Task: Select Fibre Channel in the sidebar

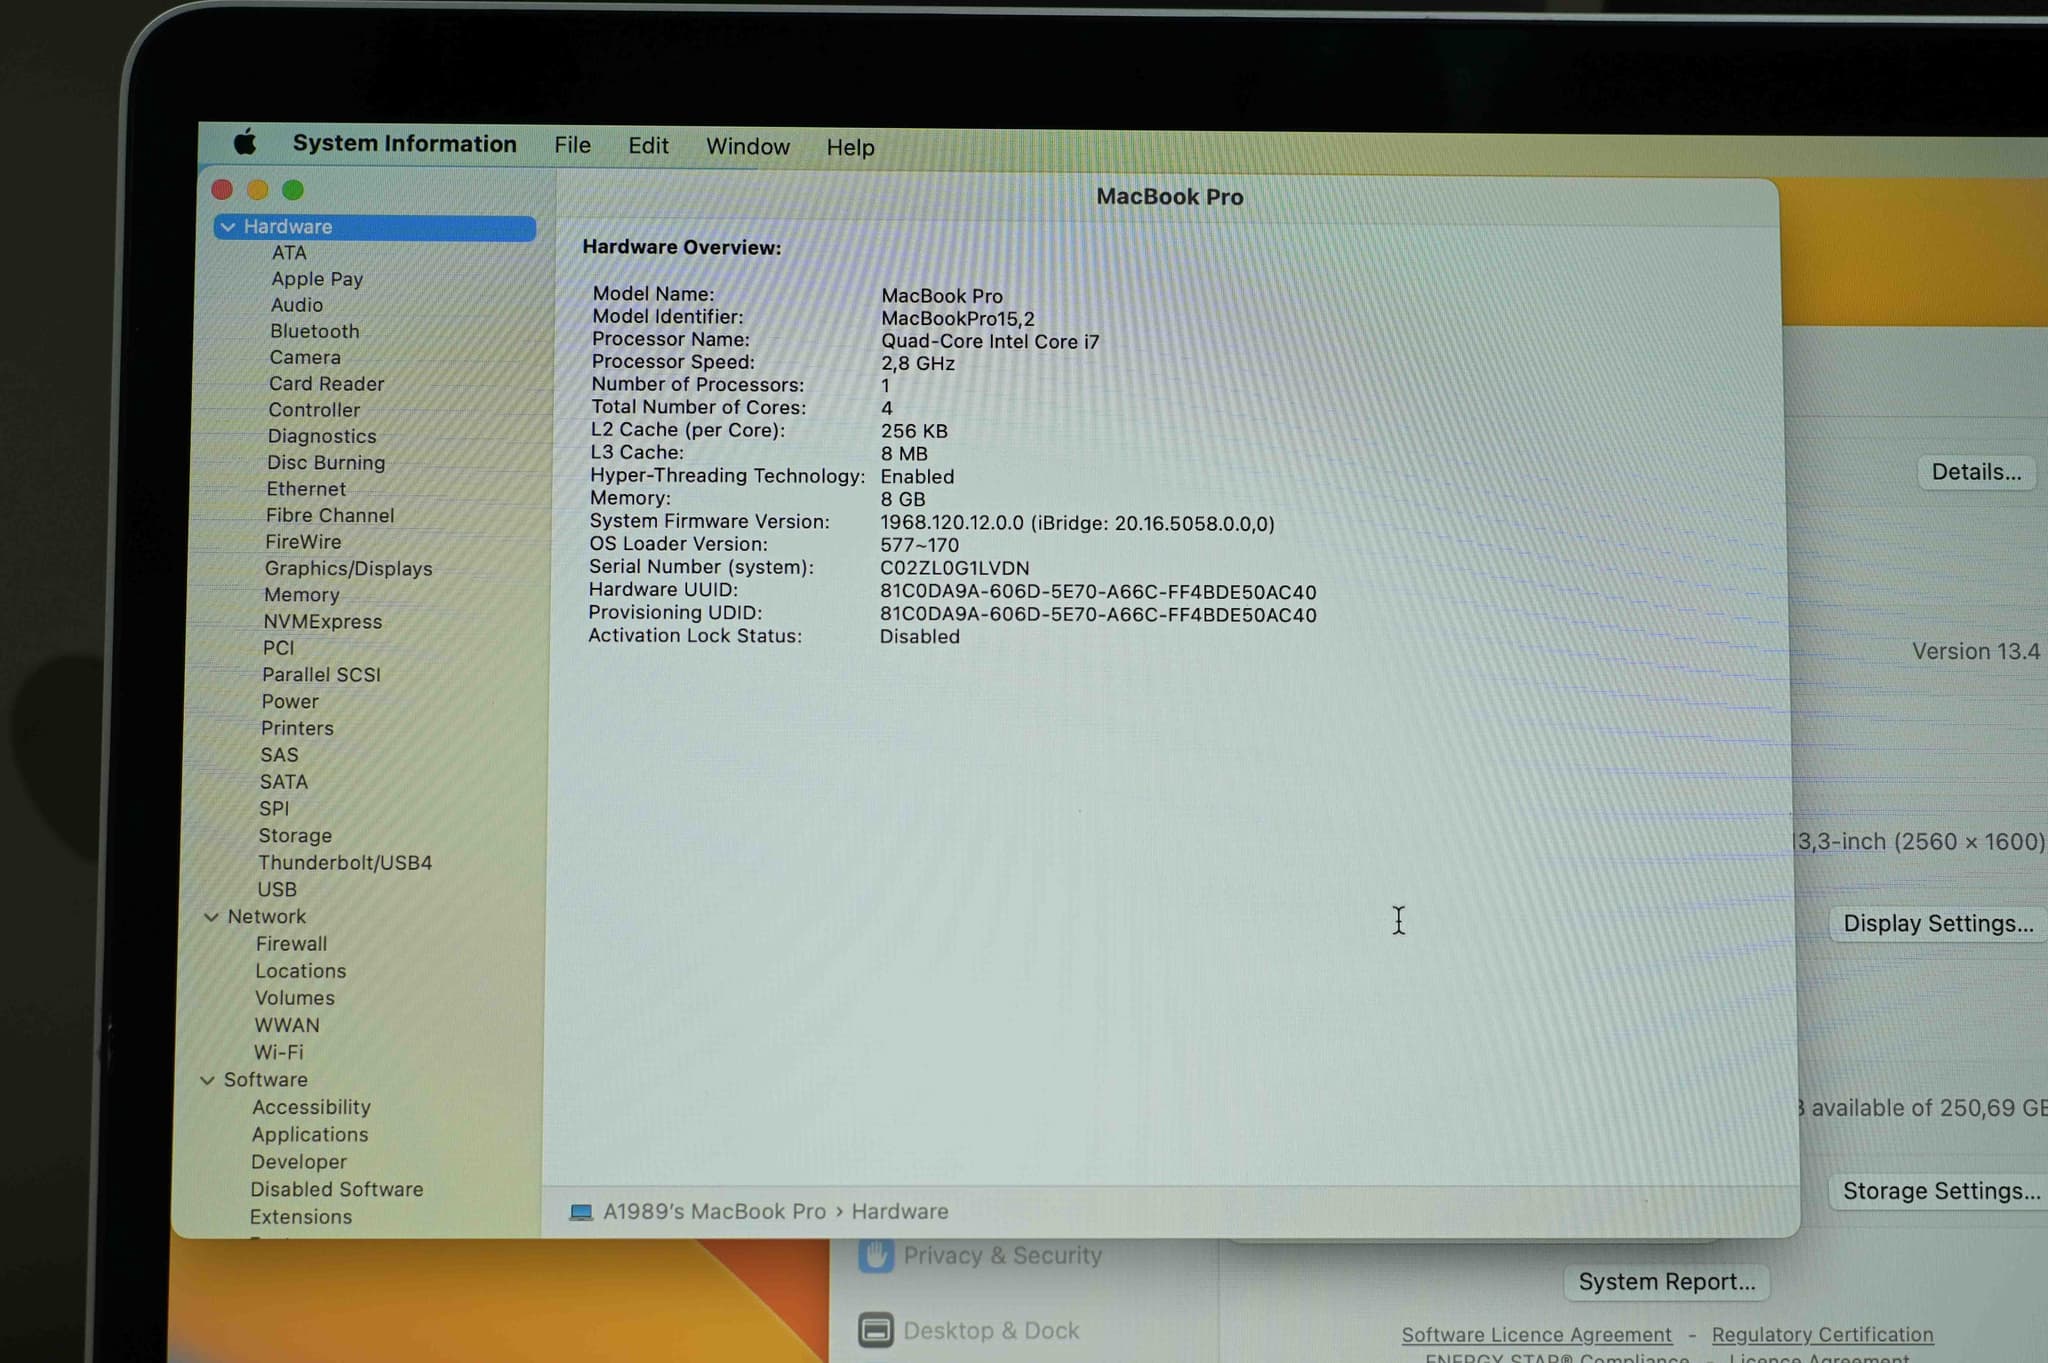Action: click(x=330, y=515)
